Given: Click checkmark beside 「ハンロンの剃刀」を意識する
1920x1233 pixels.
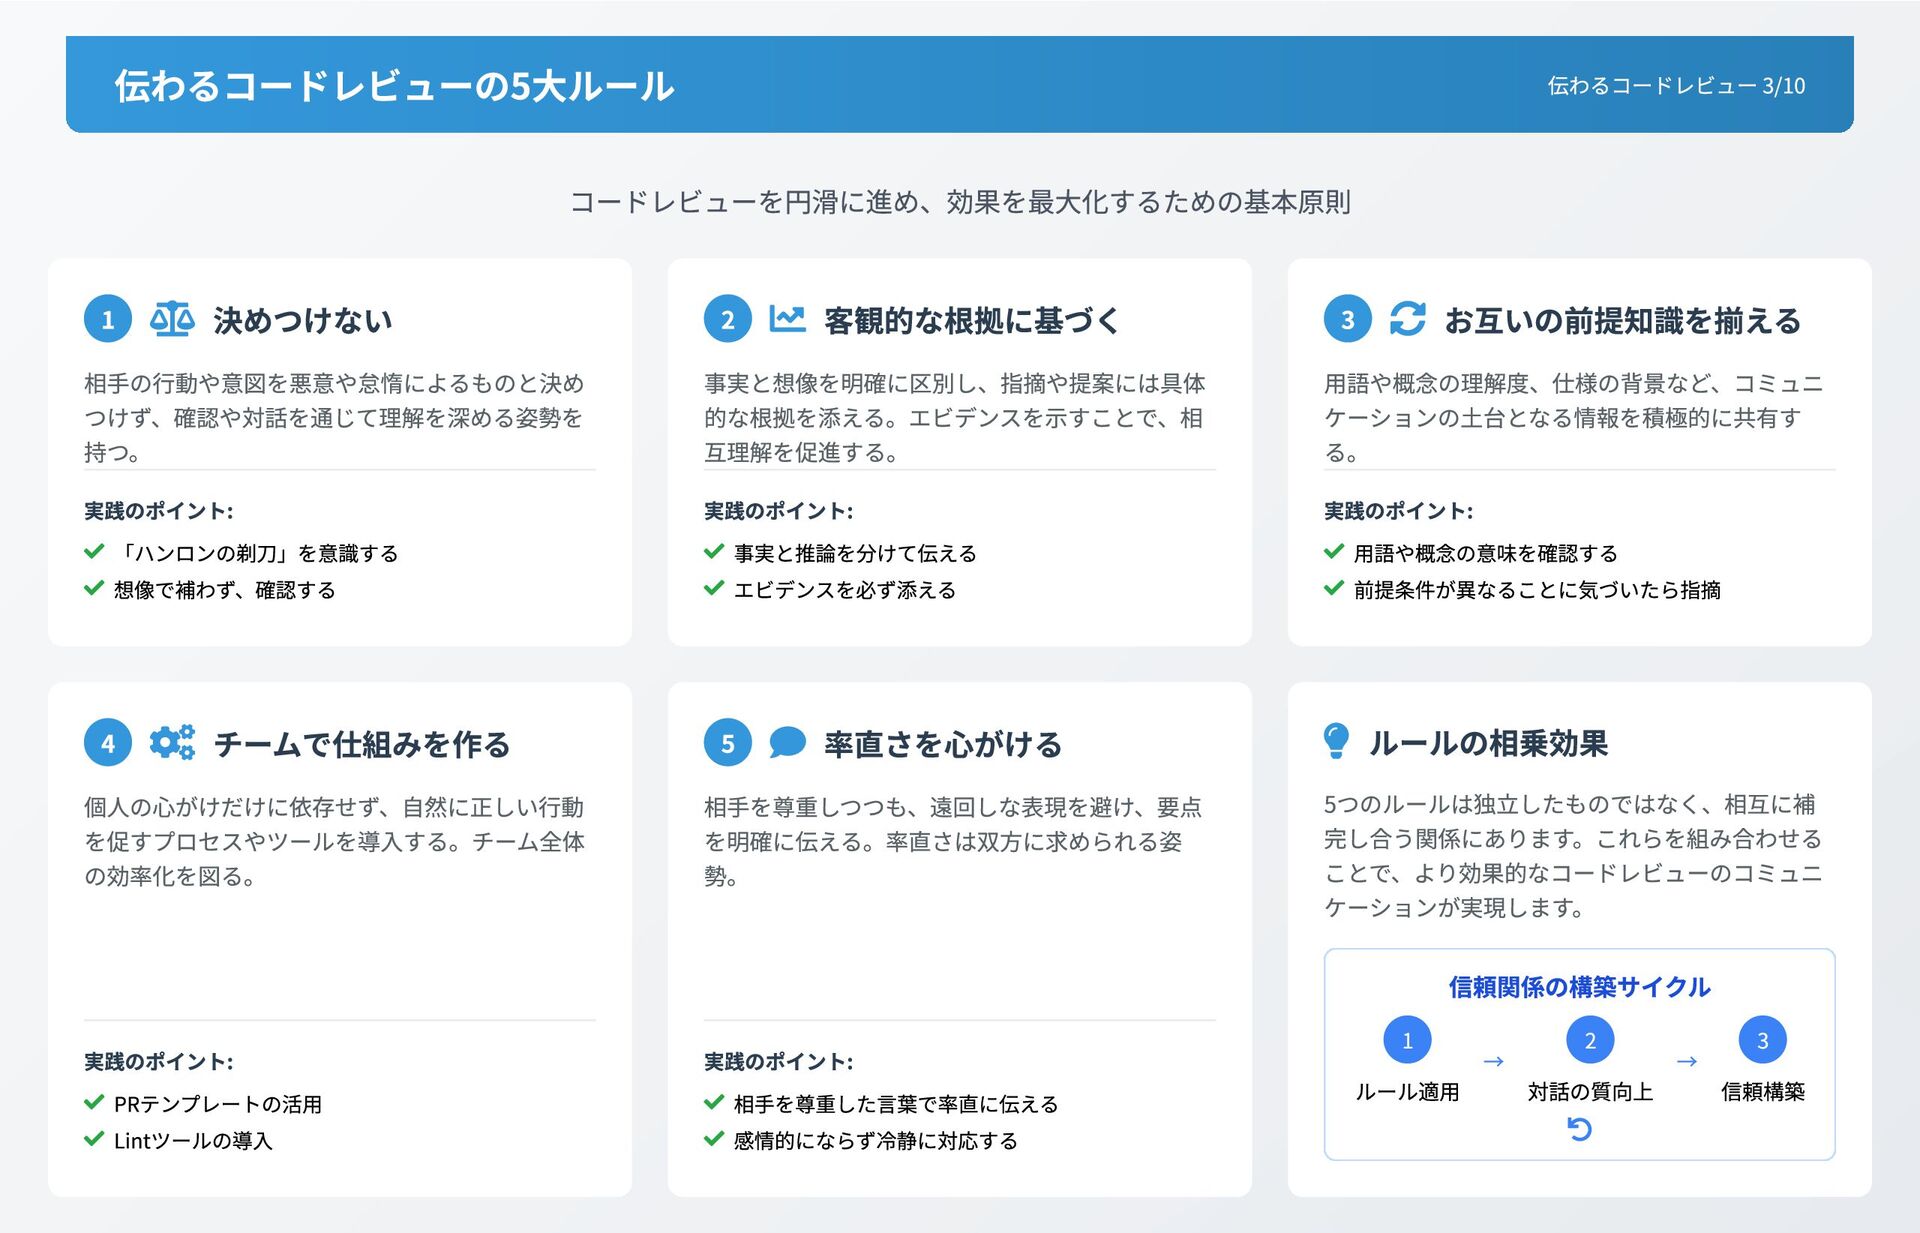Looking at the screenshot, I should [x=94, y=552].
